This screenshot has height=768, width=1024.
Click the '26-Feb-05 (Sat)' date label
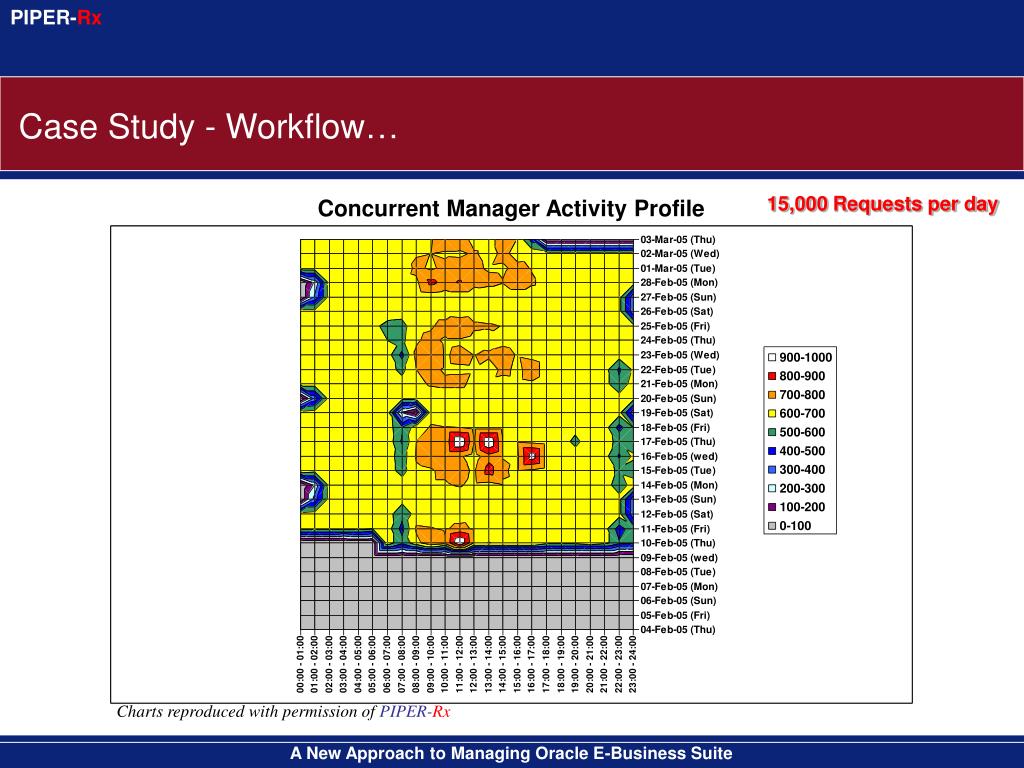pos(677,312)
